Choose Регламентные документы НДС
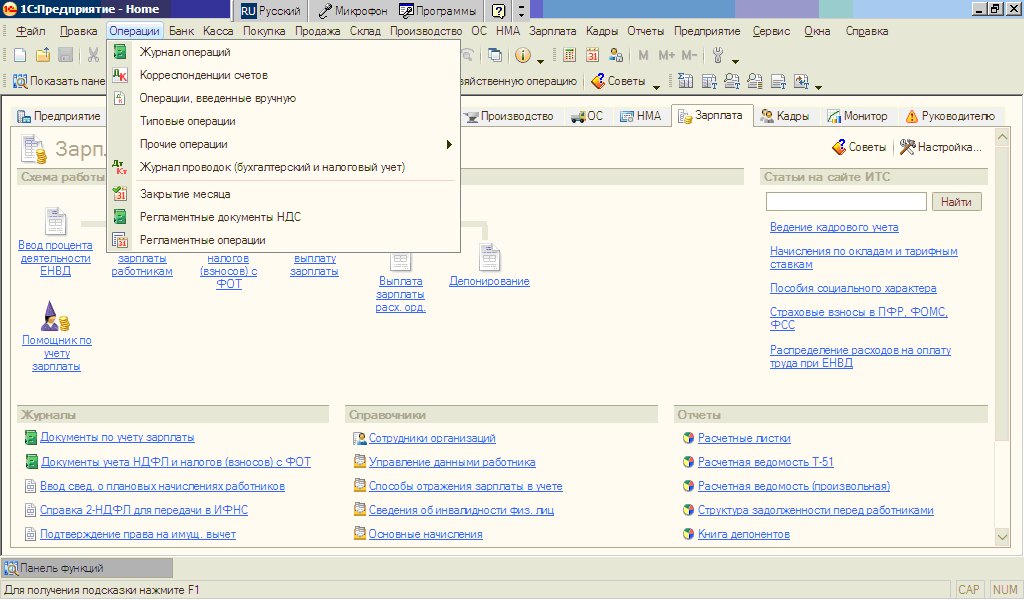 click(x=283, y=217)
